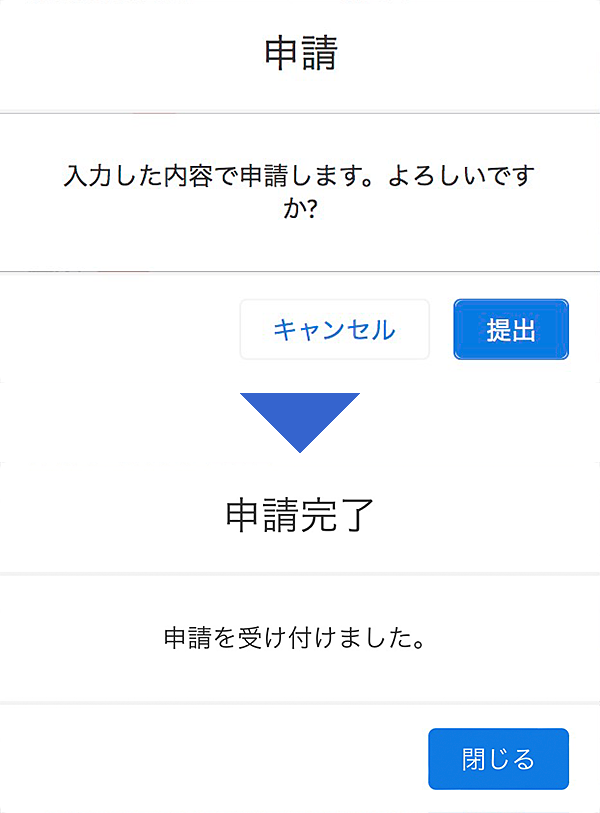This screenshot has height=813, width=600.
Task: Select the よろしいですか? question text
Action: point(299,207)
